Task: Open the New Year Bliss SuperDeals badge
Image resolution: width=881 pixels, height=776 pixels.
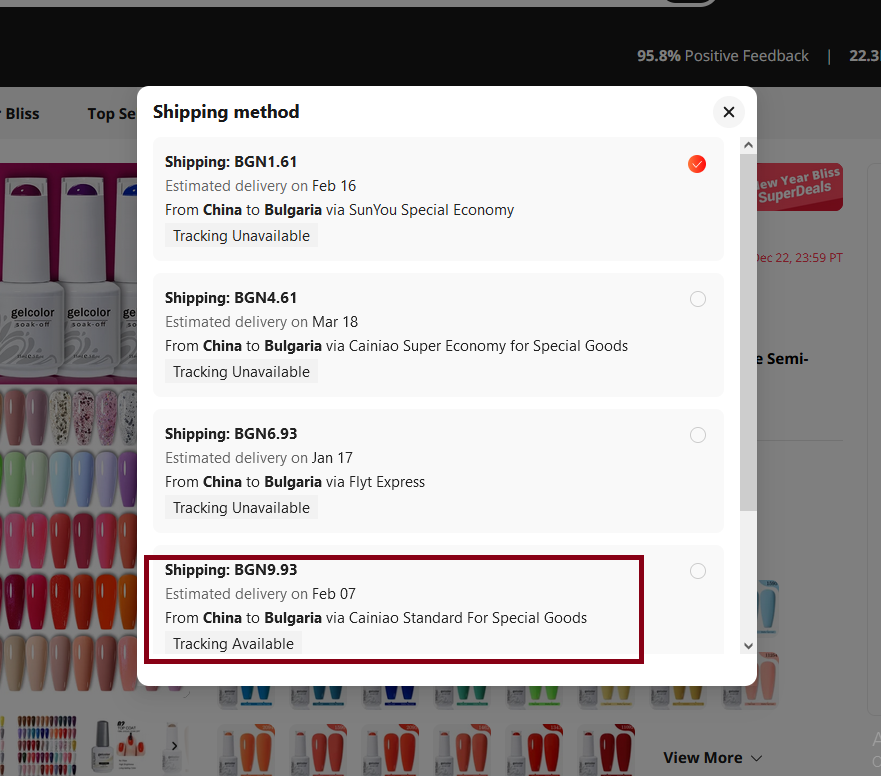Action: point(799,187)
